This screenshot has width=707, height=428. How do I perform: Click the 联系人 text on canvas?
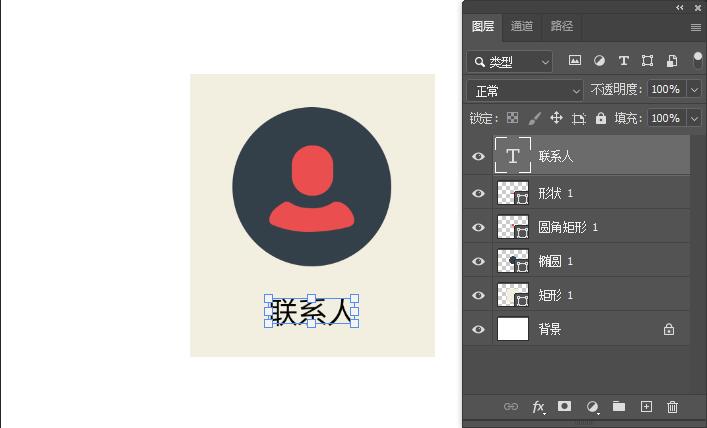coord(312,311)
